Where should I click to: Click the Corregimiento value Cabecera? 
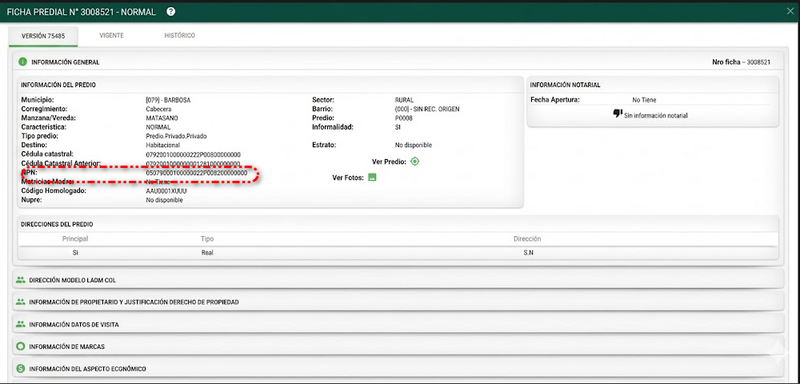[159, 109]
